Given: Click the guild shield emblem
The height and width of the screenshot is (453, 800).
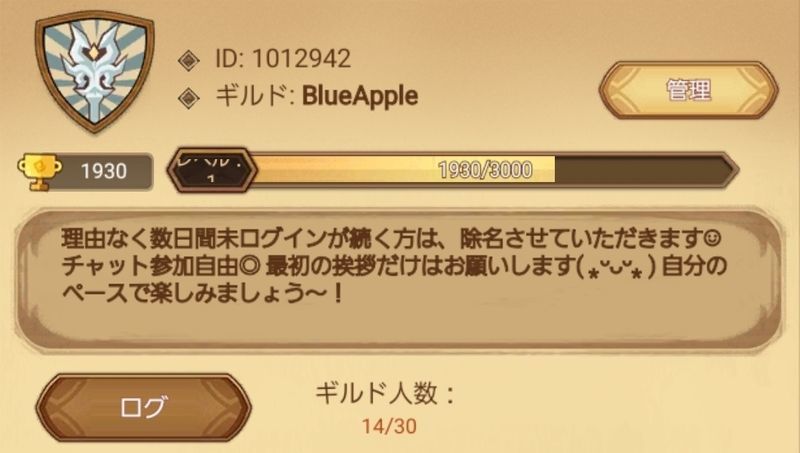Looking at the screenshot, I should pyautogui.click(x=94, y=71).
